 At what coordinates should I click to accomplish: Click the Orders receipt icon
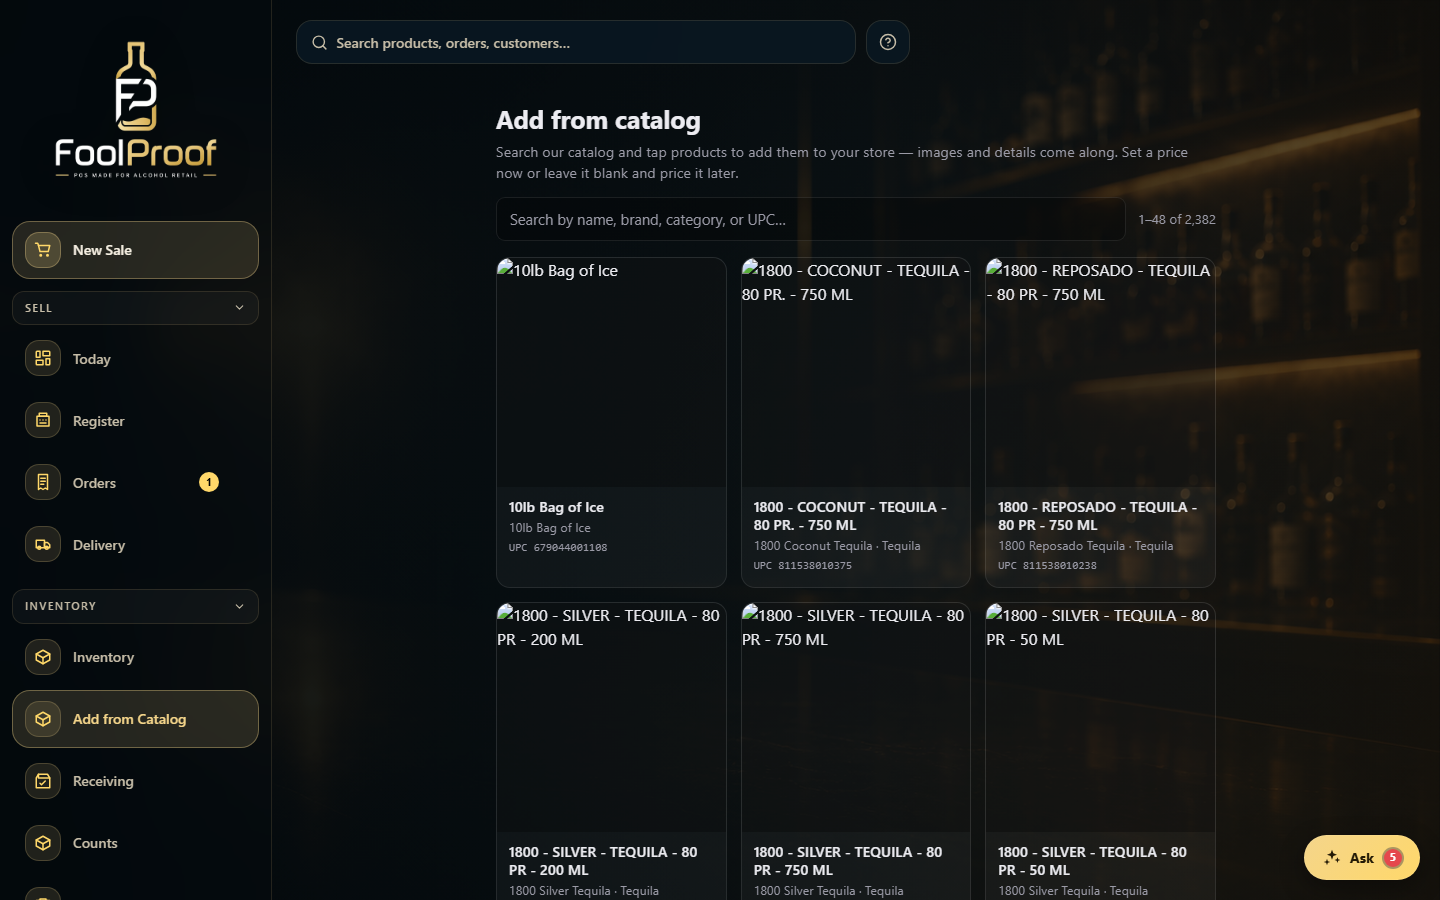tap(43, 482)
